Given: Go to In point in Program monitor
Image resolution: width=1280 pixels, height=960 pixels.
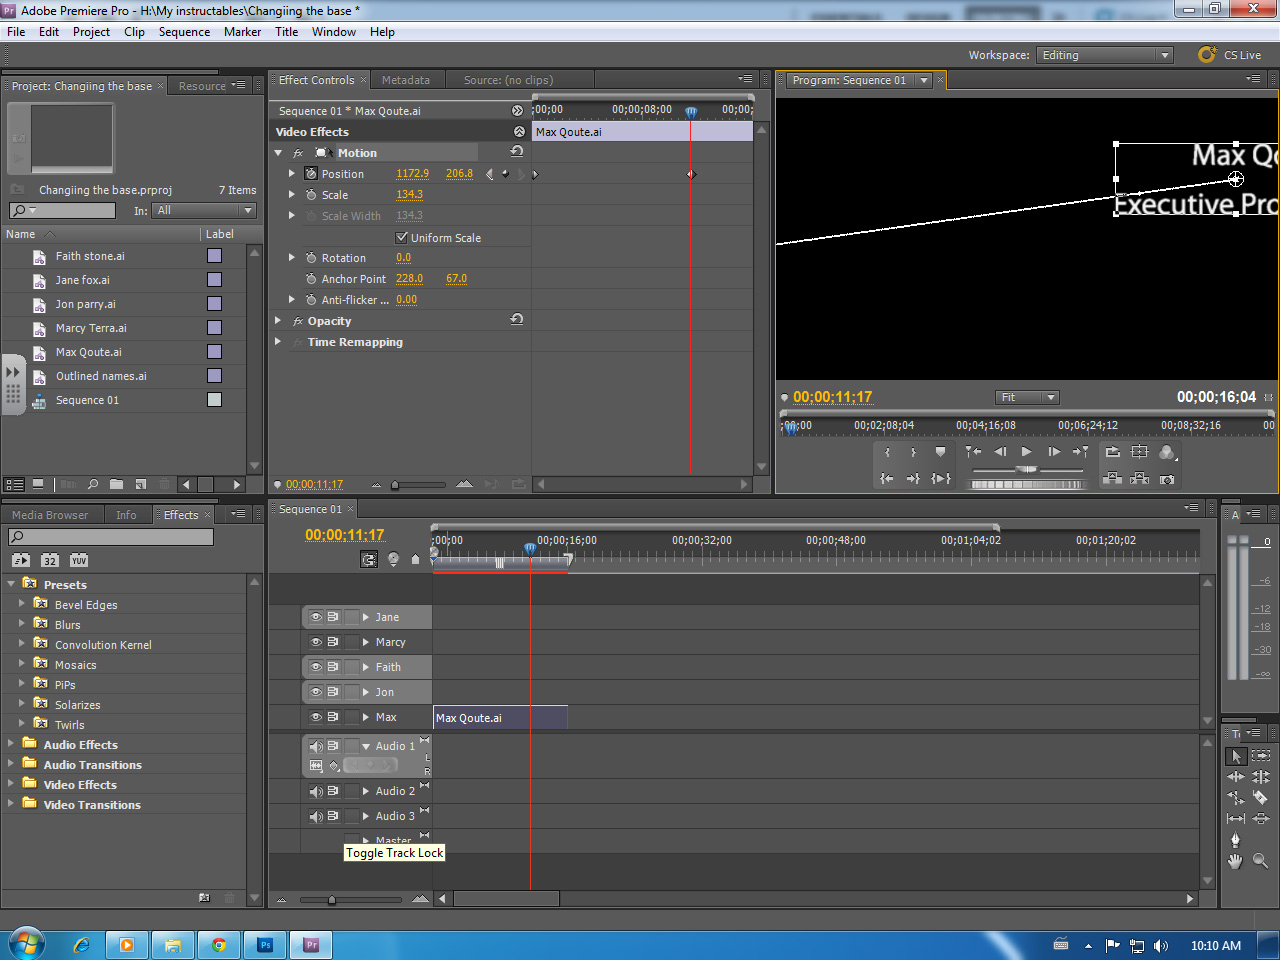Looking at the screenshot, I should [x=887, y=479].
